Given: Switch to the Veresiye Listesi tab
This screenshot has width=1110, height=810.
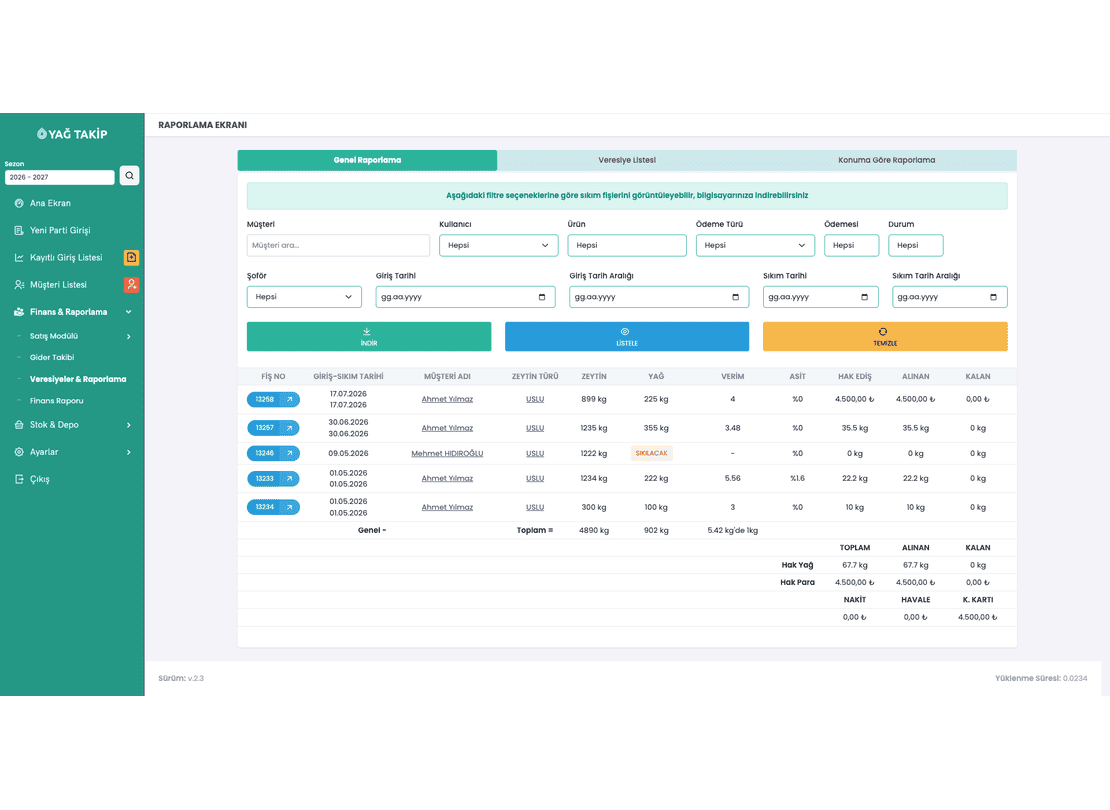Looking at the screenshot, I should coord(627,160).
